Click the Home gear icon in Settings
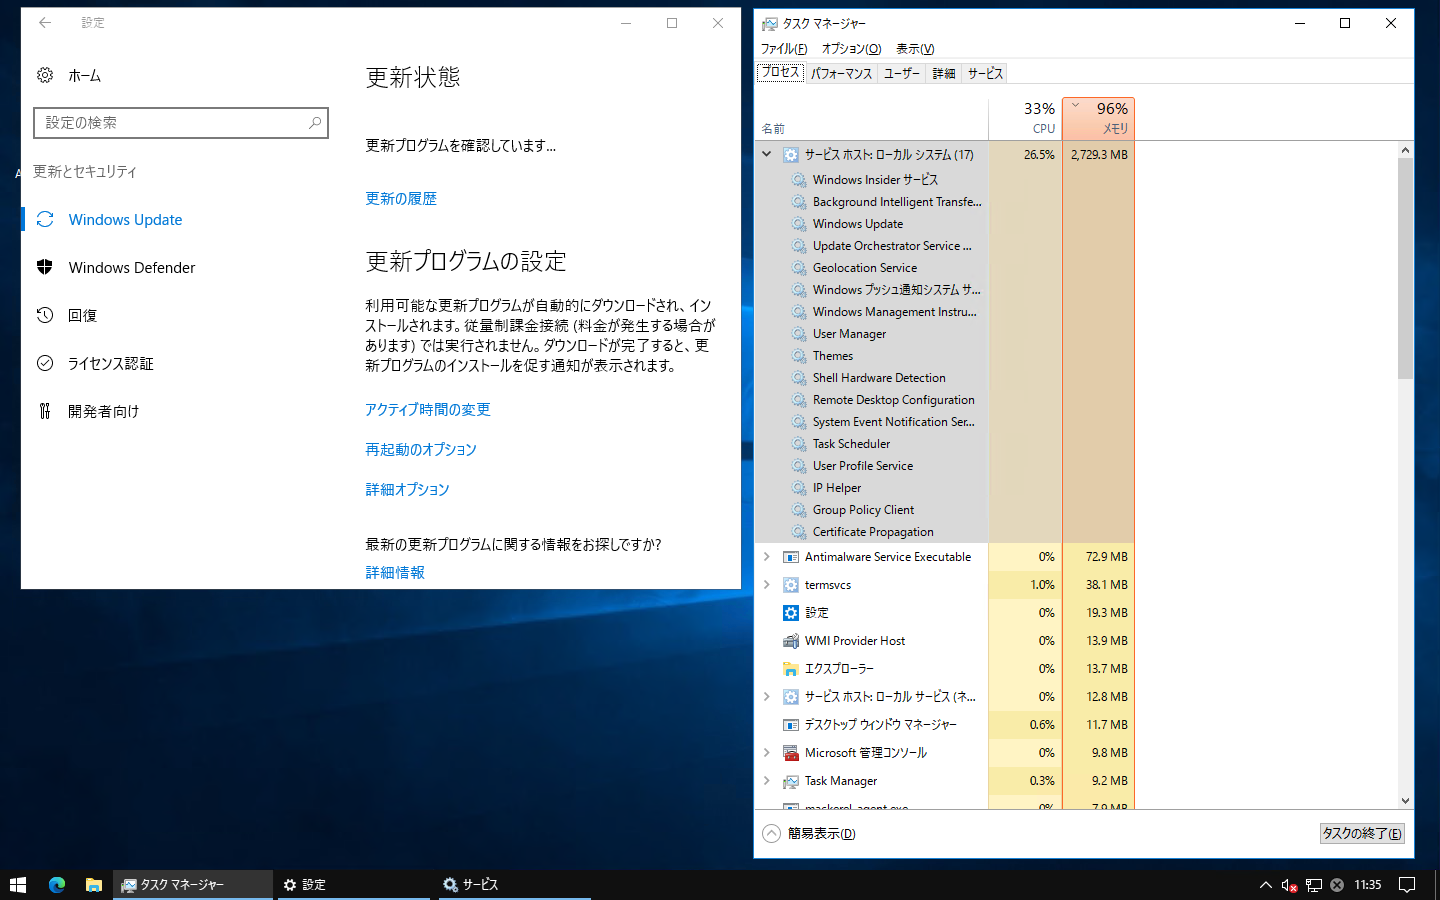 pyautogui.click(x=45, y=75)
